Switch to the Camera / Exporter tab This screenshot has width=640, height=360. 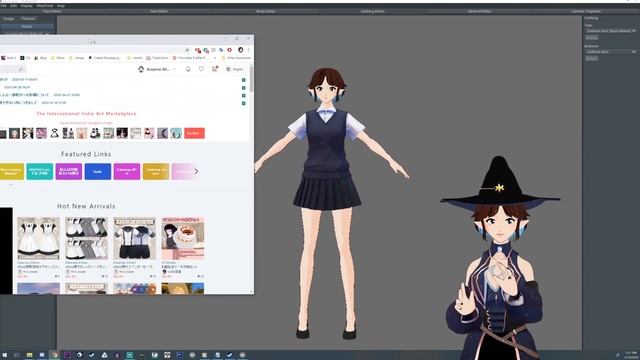tap(586, 11)
